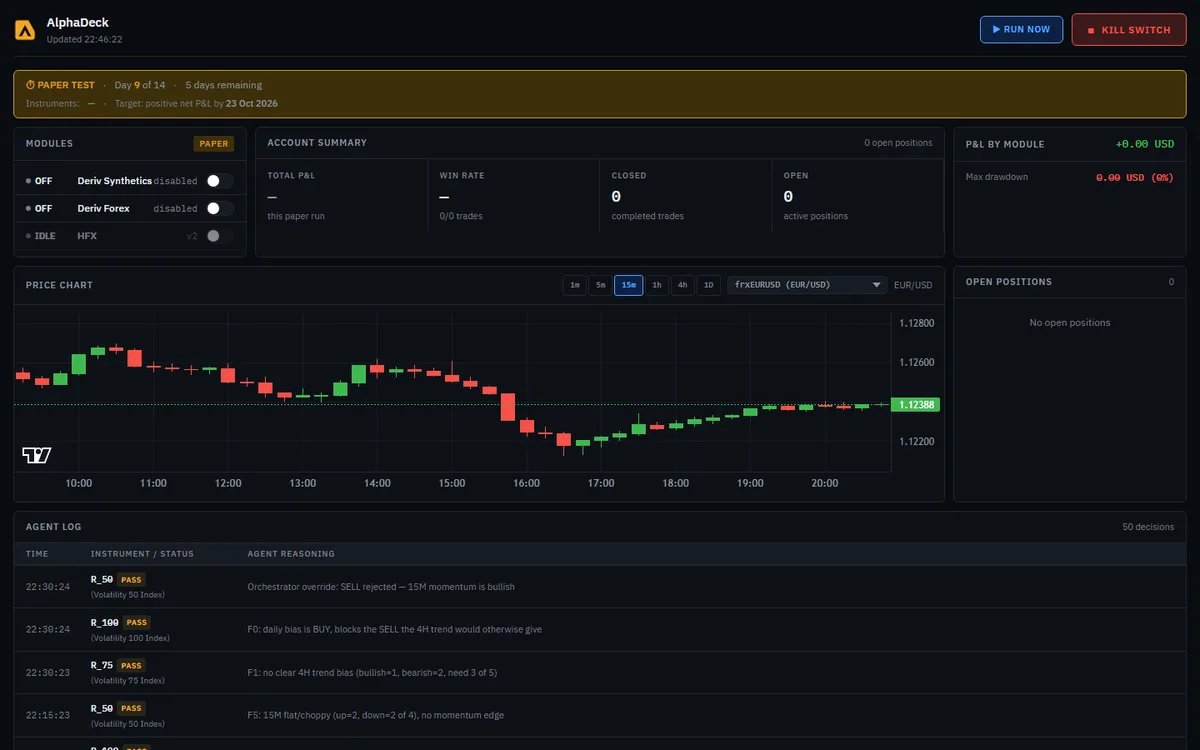Open the frxEURUSD symbol dropdown
The height and width of the screenshot is (750, 1200).
click(807, 285)
